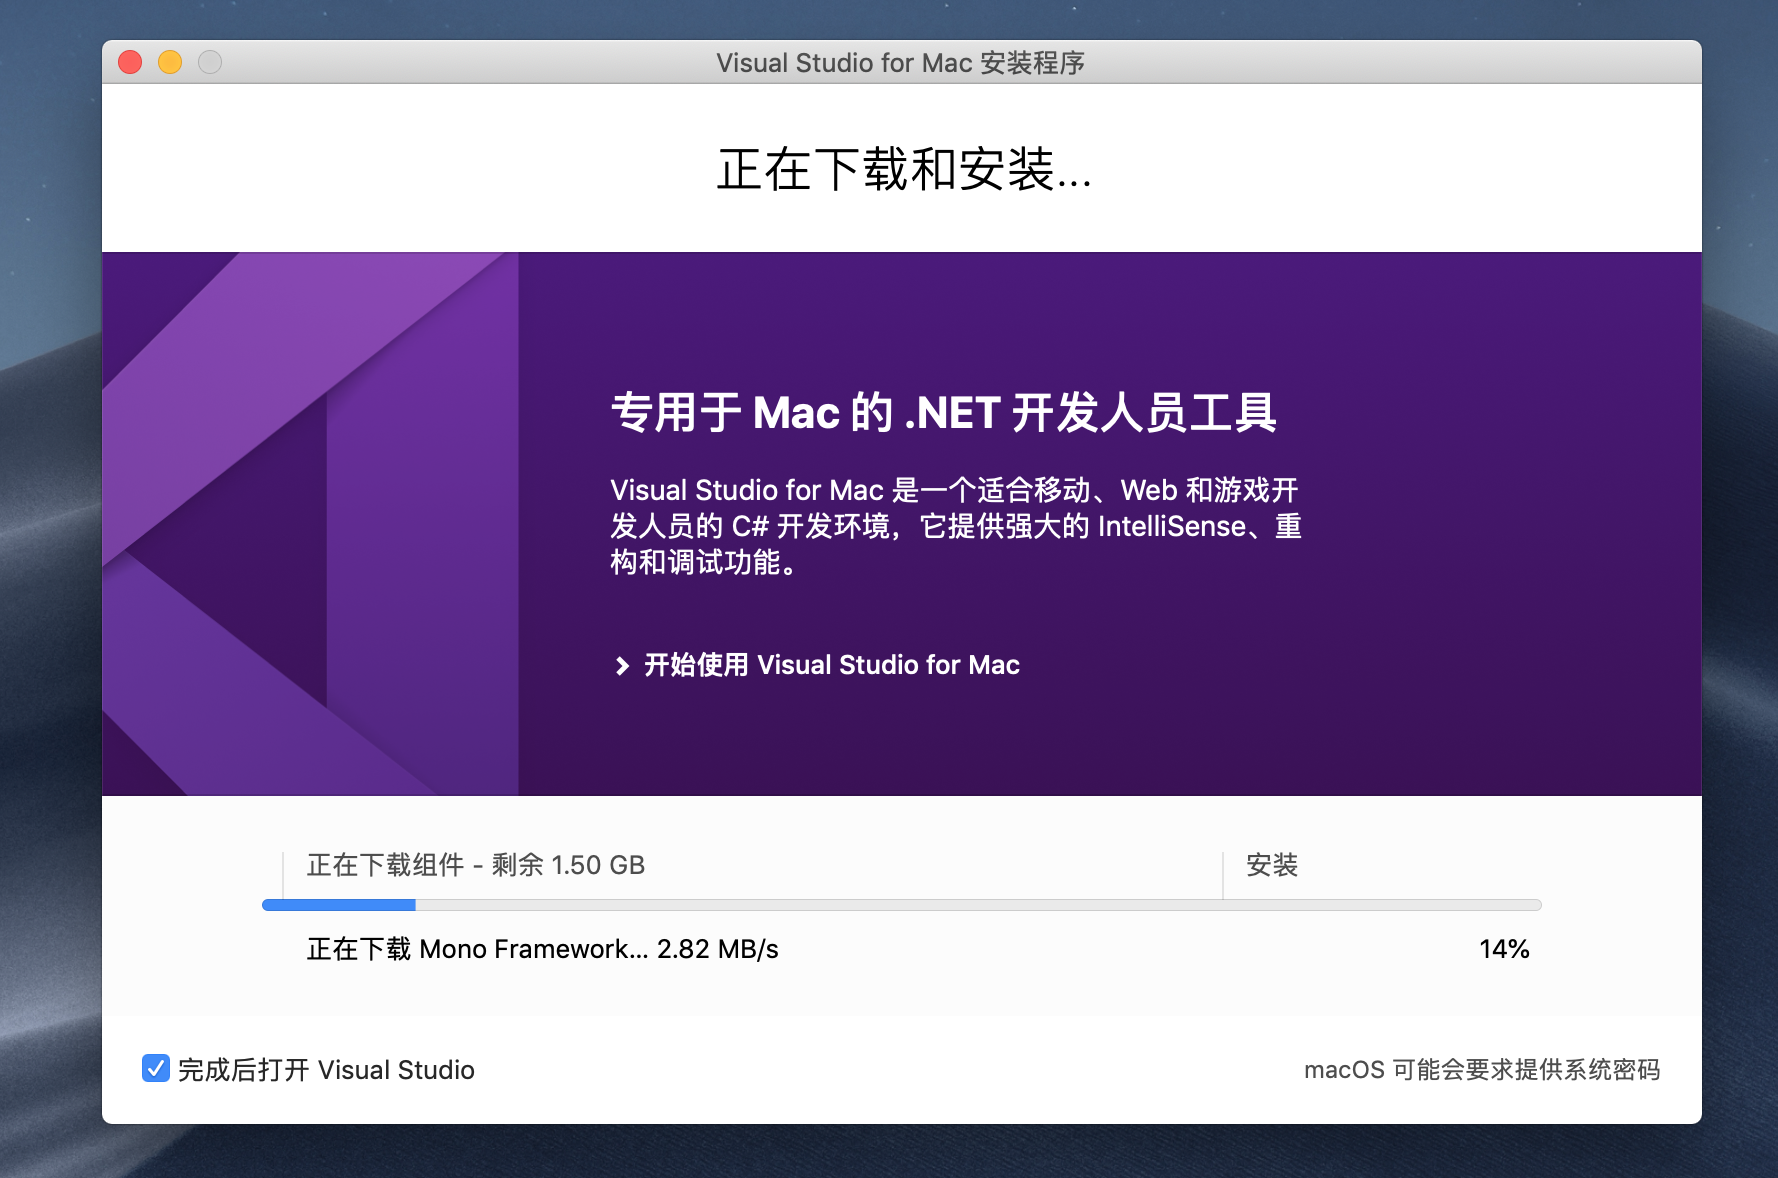Click macOS 可能会要求提供系统密码 note
Viewport: 1778px width, 1178px height.
click(x=1481, y=1070)
